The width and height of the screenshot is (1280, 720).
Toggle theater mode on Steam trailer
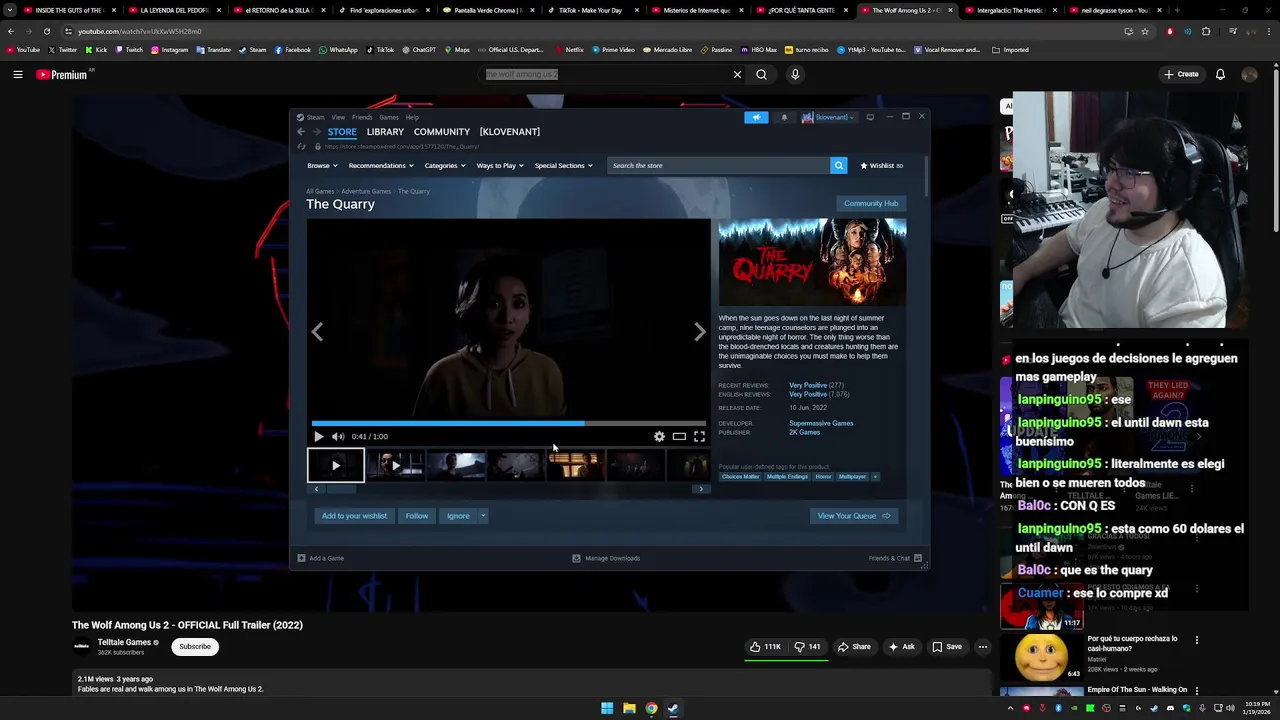pyautogui.click(x=679, y=436)
